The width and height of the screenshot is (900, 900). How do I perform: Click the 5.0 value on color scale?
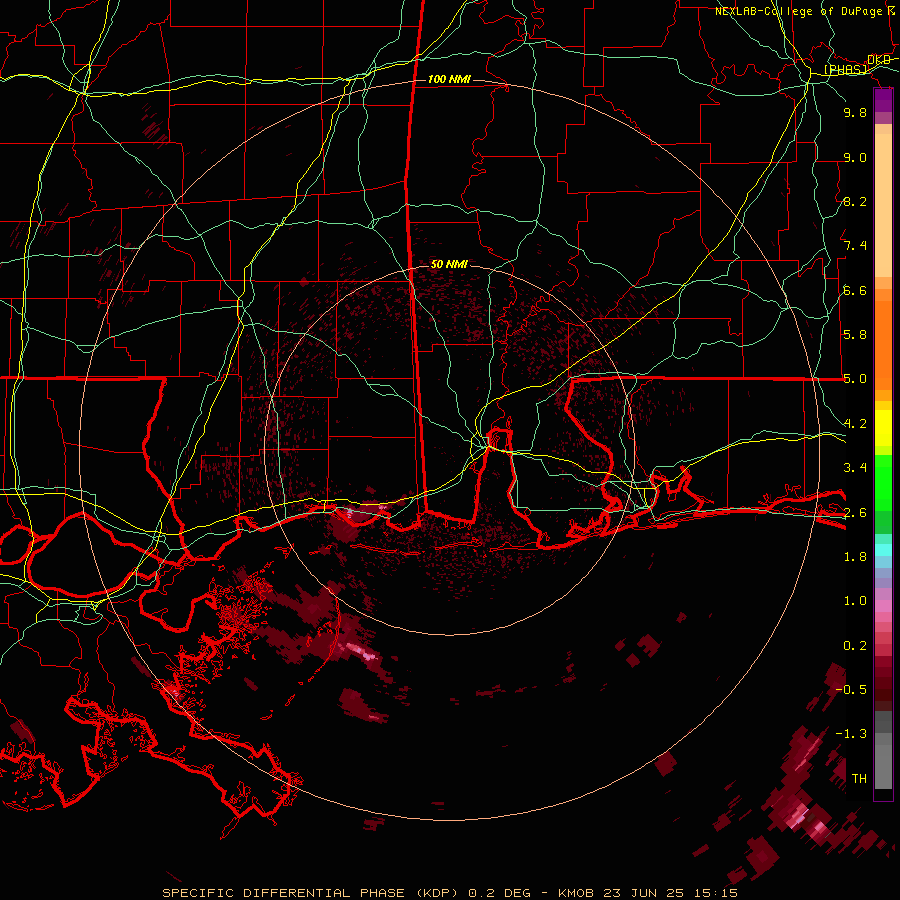(855, 379)
